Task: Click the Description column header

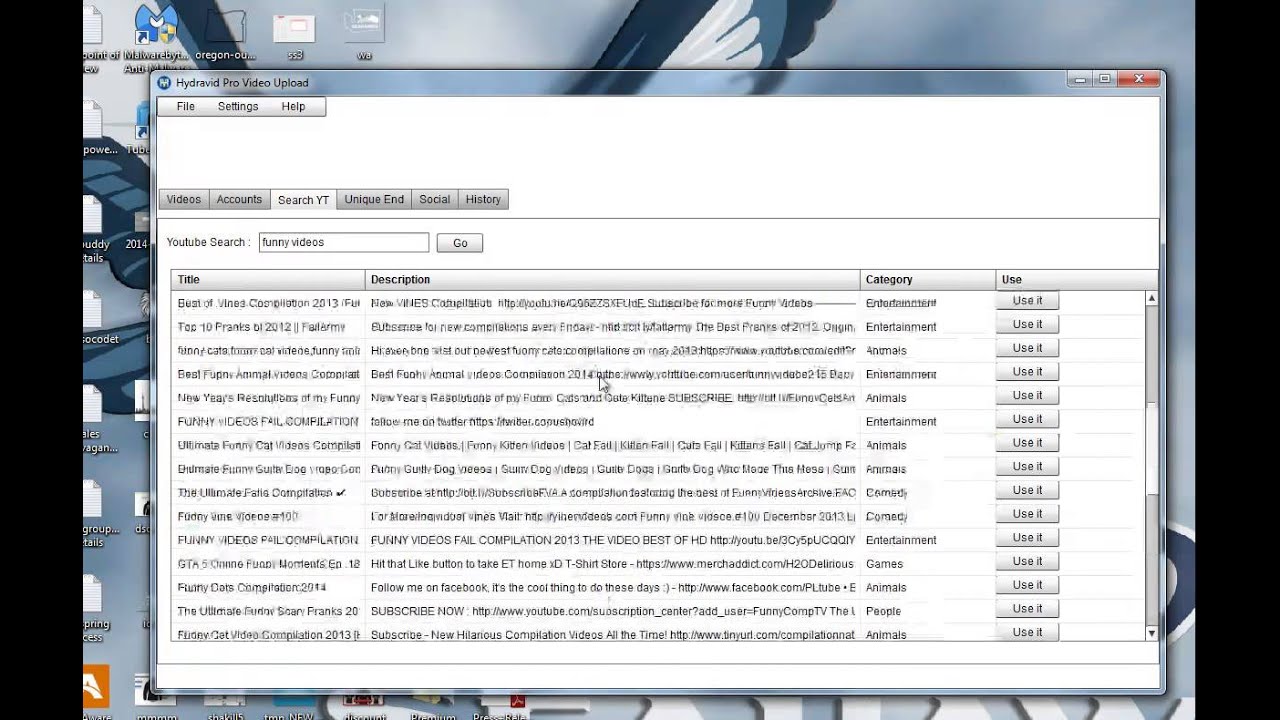Action: coord(612,280)
